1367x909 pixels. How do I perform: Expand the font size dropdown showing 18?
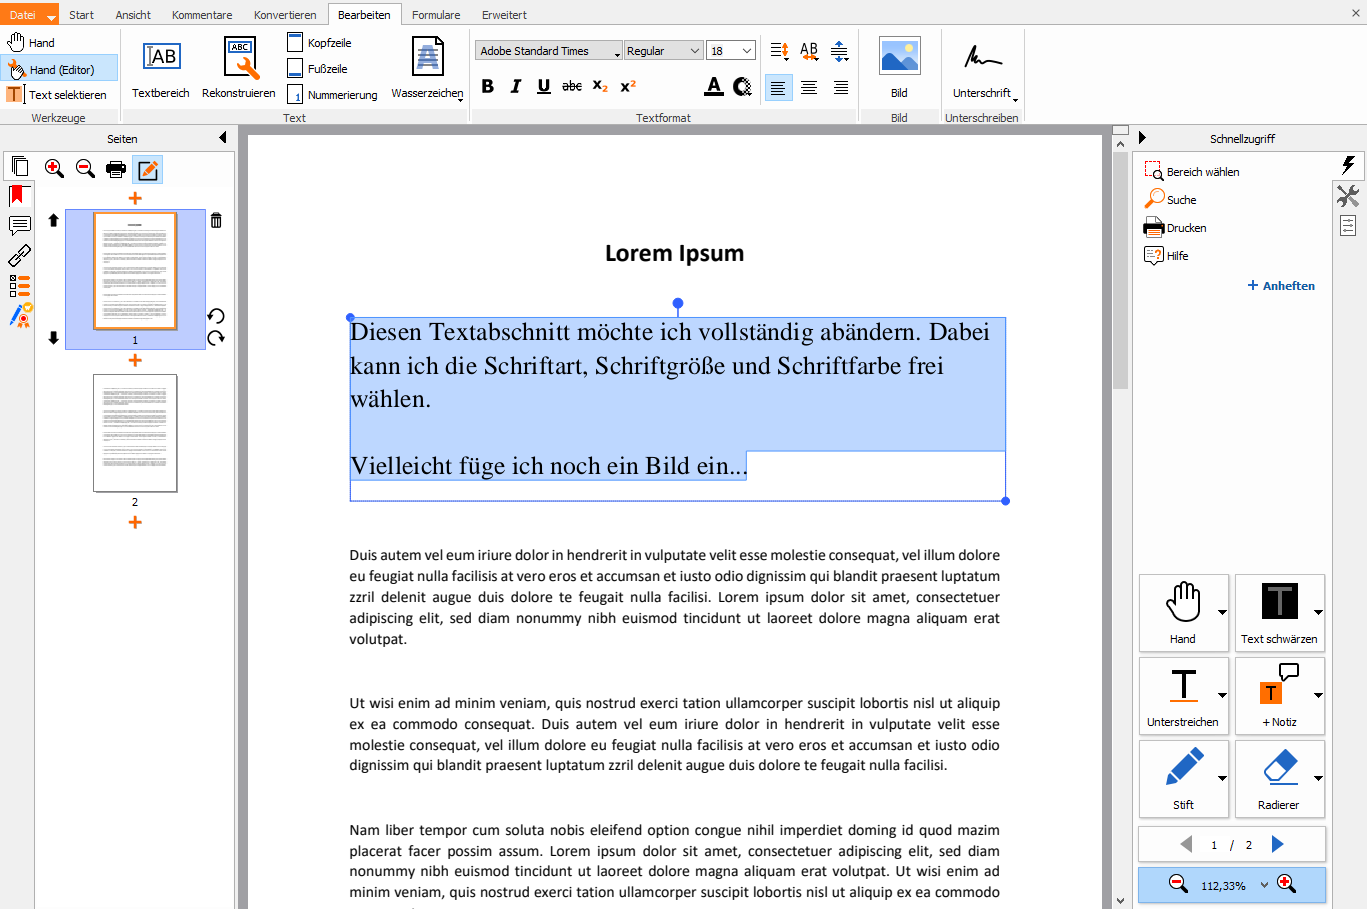click(746, 51)
